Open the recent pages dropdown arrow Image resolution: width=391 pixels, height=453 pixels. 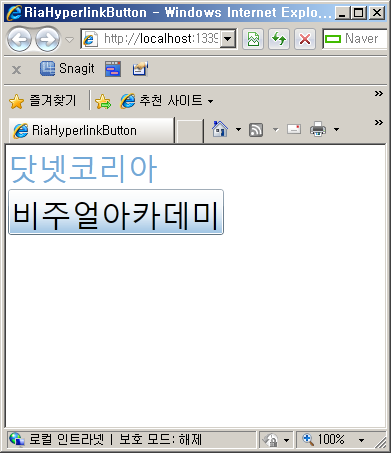coord(69,40)
